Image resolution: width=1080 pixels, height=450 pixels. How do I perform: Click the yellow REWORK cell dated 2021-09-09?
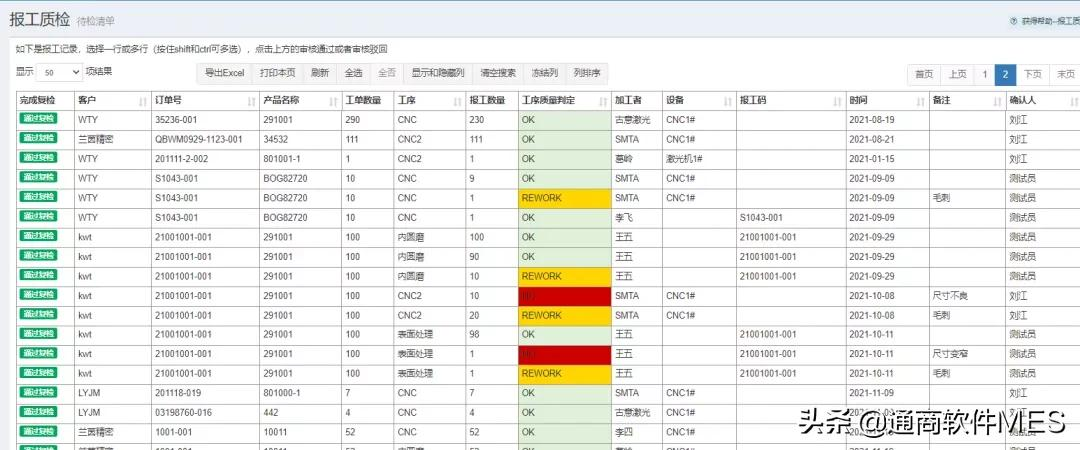(x=565, y=198)
